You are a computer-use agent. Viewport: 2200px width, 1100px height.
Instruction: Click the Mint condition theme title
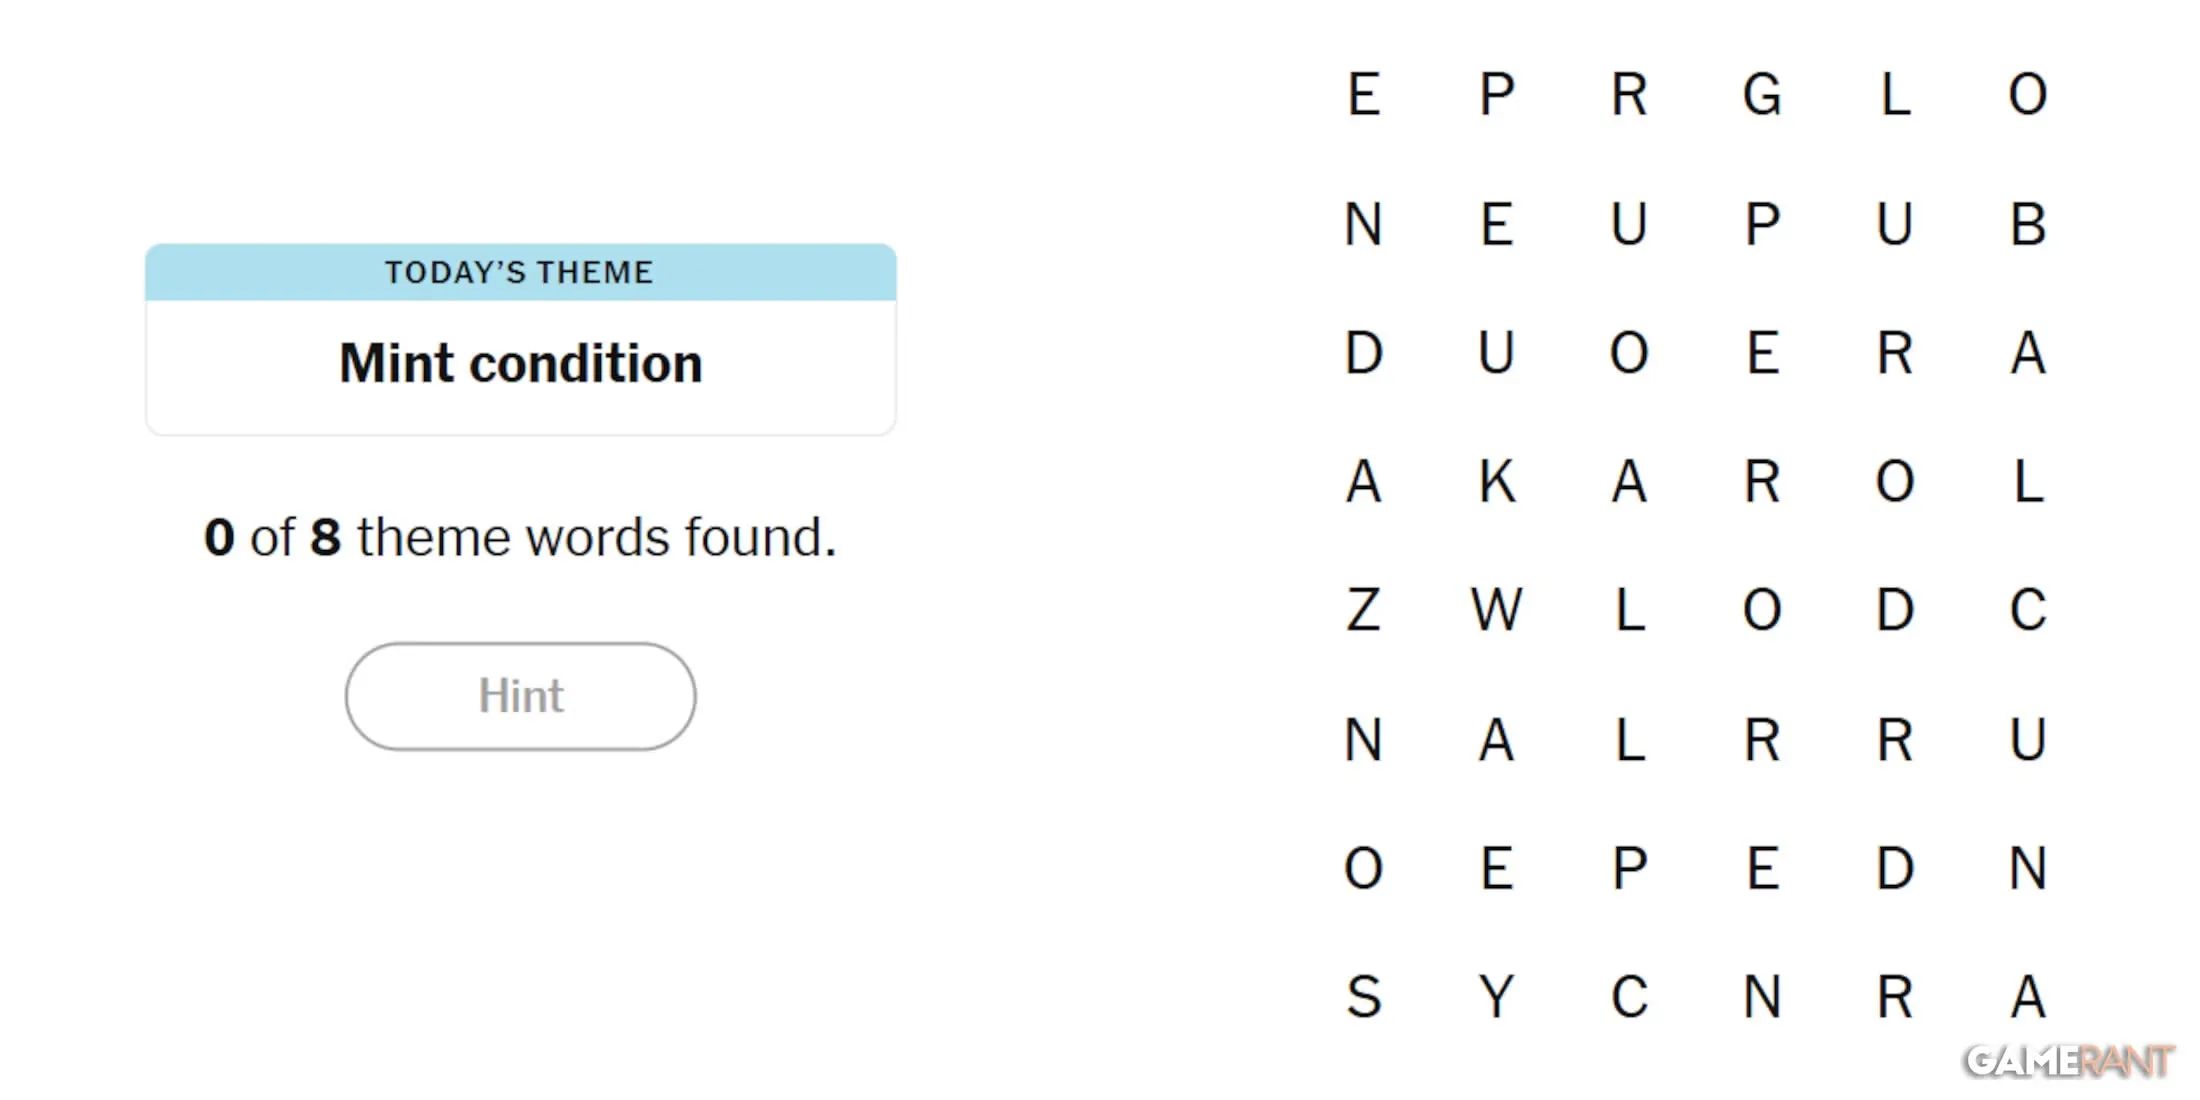click(520, 363)
